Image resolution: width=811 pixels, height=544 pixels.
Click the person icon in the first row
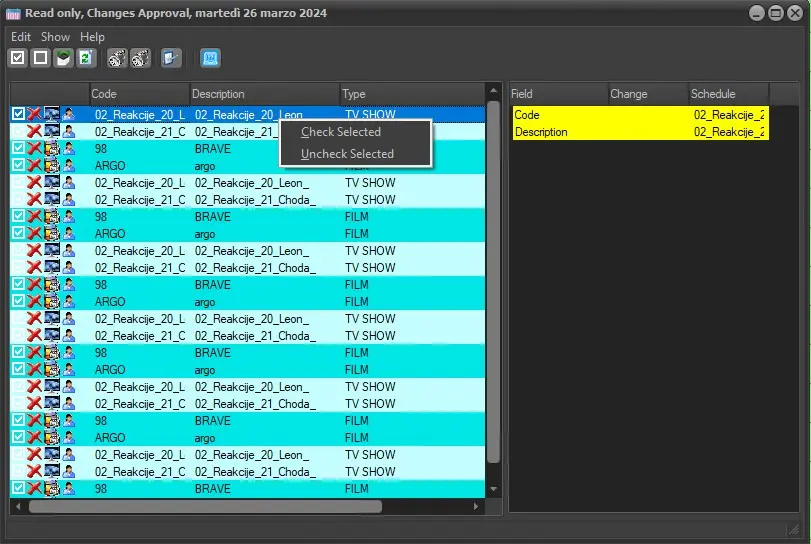(x=69, y=115)
